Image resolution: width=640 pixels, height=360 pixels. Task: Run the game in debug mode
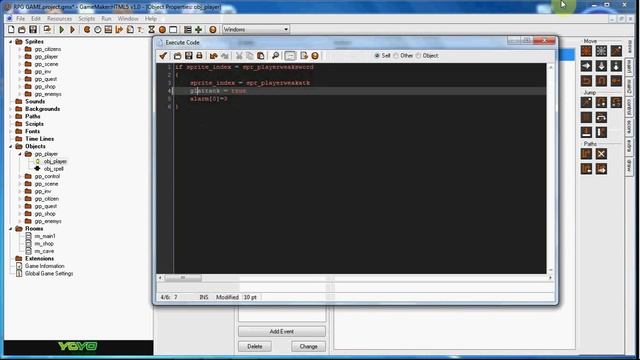[x=72, y=29]
